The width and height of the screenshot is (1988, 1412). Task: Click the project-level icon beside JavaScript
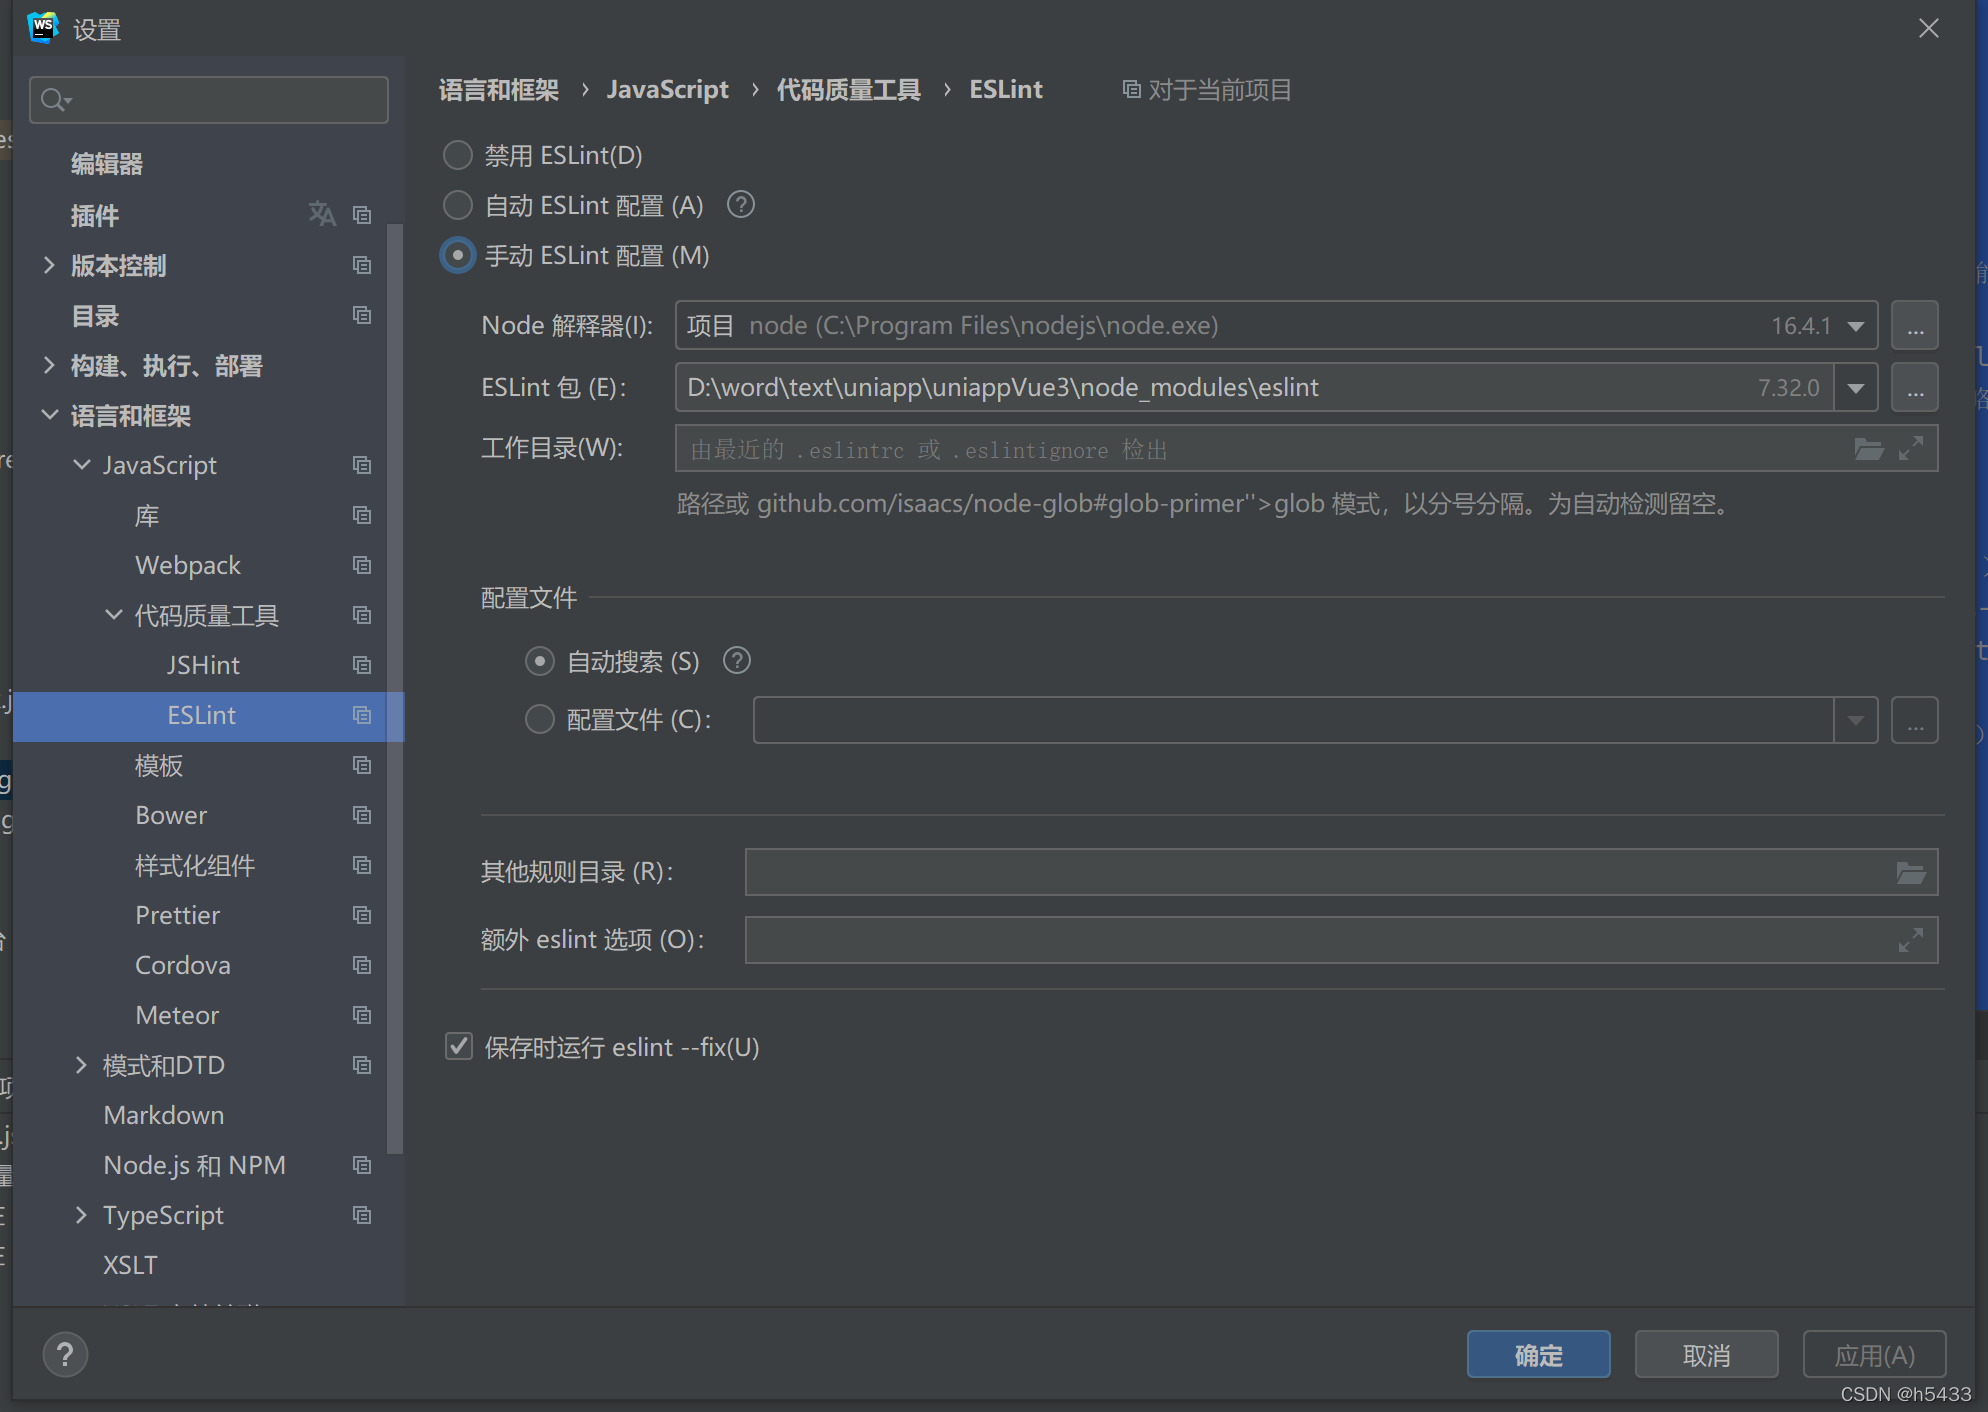pyautogui.click(x=362, y=465)
